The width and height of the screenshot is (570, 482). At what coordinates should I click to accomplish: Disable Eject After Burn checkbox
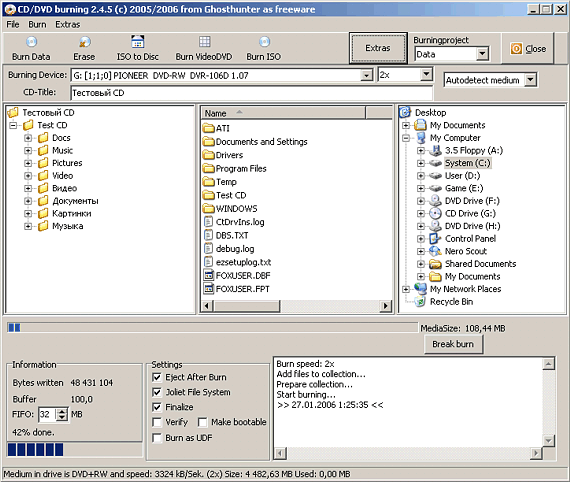point(157,377)
